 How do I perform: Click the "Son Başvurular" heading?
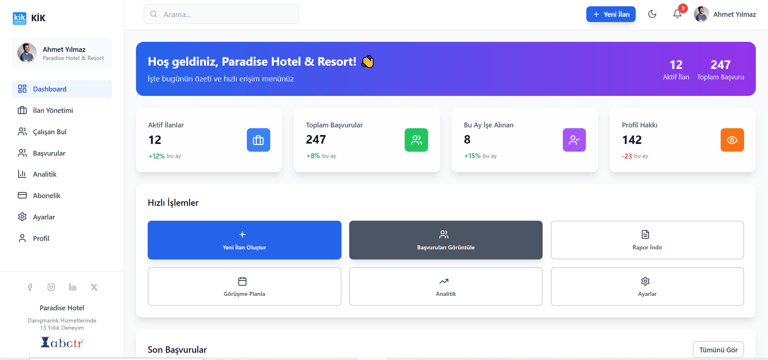(x=177, y=350)
